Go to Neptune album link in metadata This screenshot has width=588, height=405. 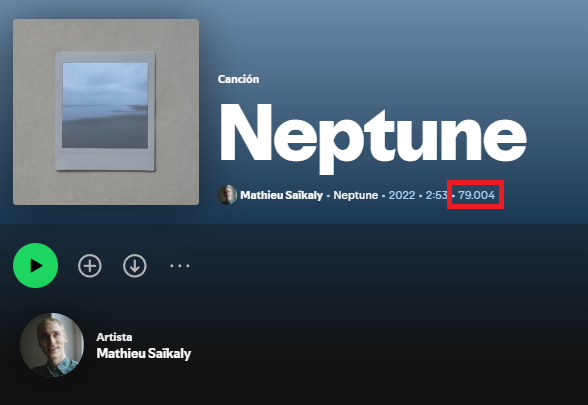(356, 195)
